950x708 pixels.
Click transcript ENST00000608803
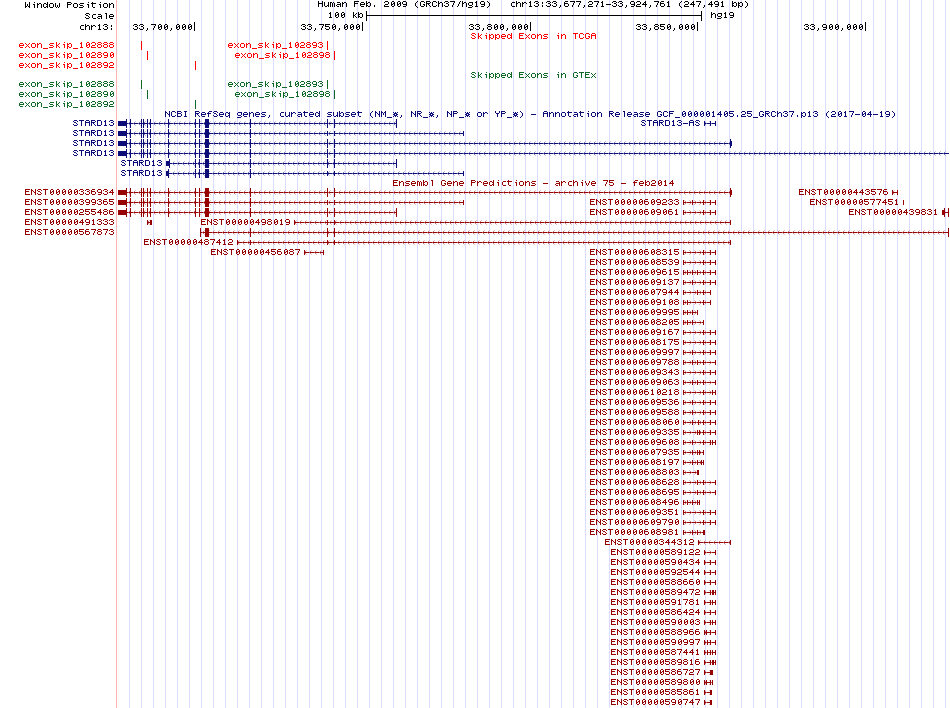[x=634, y=472]
